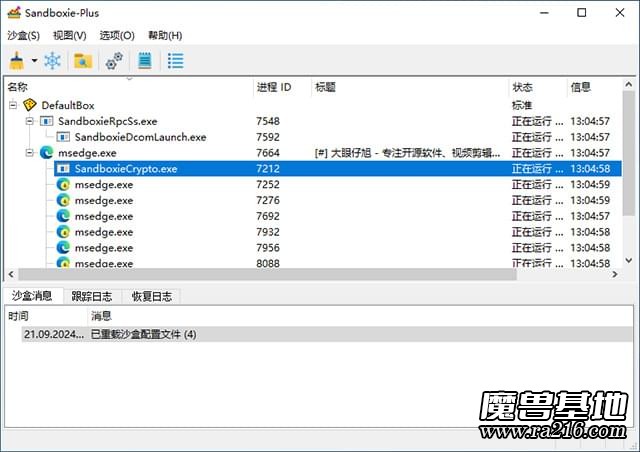Click the 13:04:59 time for process 7252
The height and width of the screenshot is (452, 640).
(x=590, y=185)
